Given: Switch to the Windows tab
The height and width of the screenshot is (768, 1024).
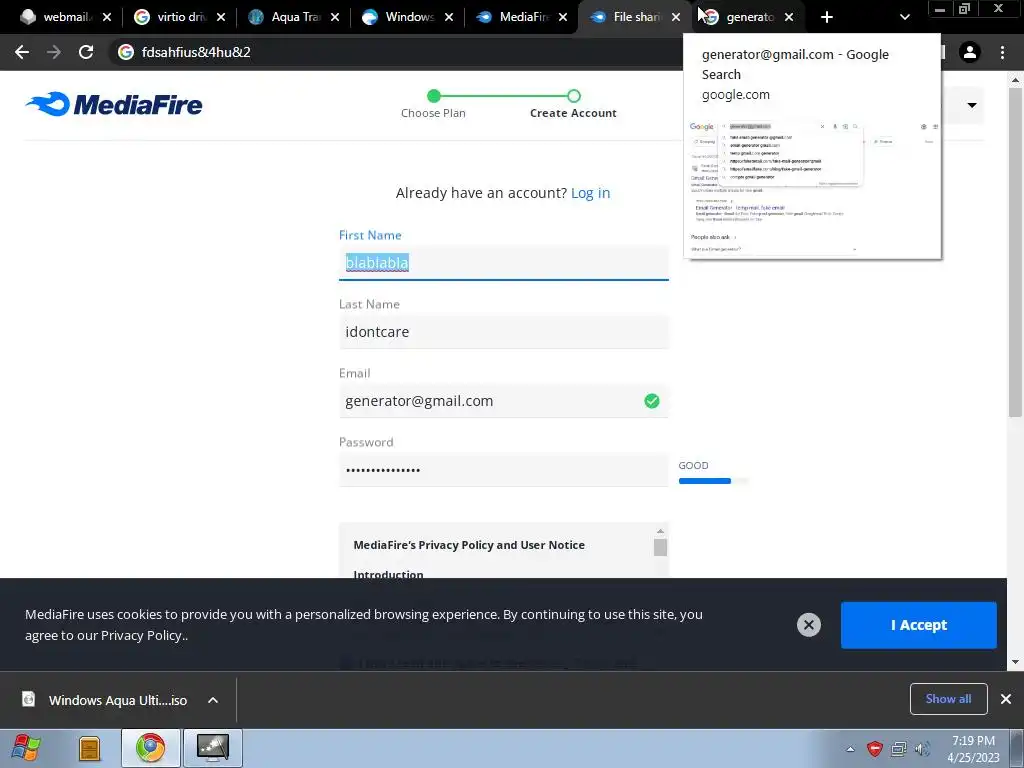Looking at the screenshot, I should (399, 17).
